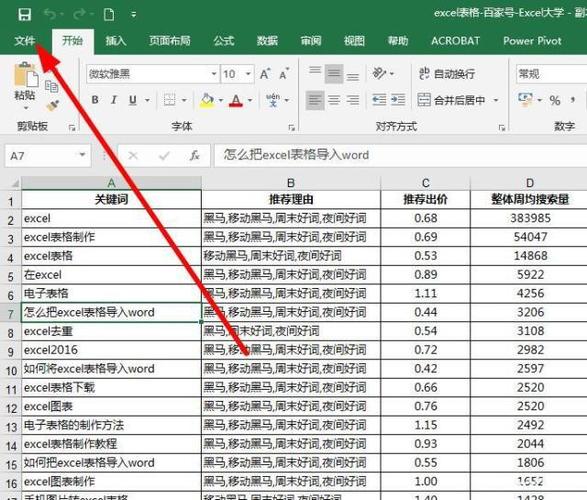
Task: Click Bottom Align icon
Action: tap(353, 76)
